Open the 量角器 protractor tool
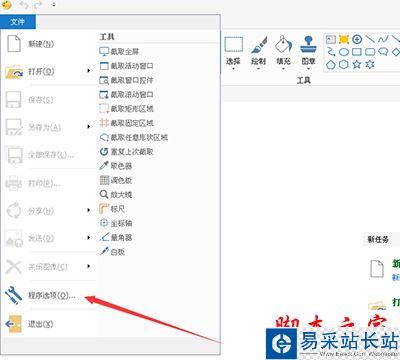 116,237
